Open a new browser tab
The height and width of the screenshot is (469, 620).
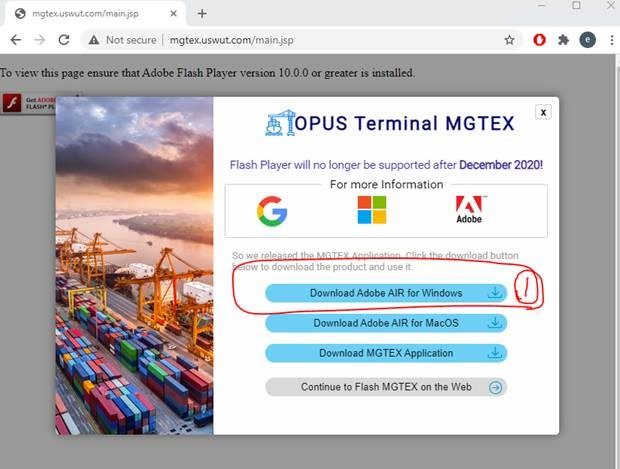202,13
